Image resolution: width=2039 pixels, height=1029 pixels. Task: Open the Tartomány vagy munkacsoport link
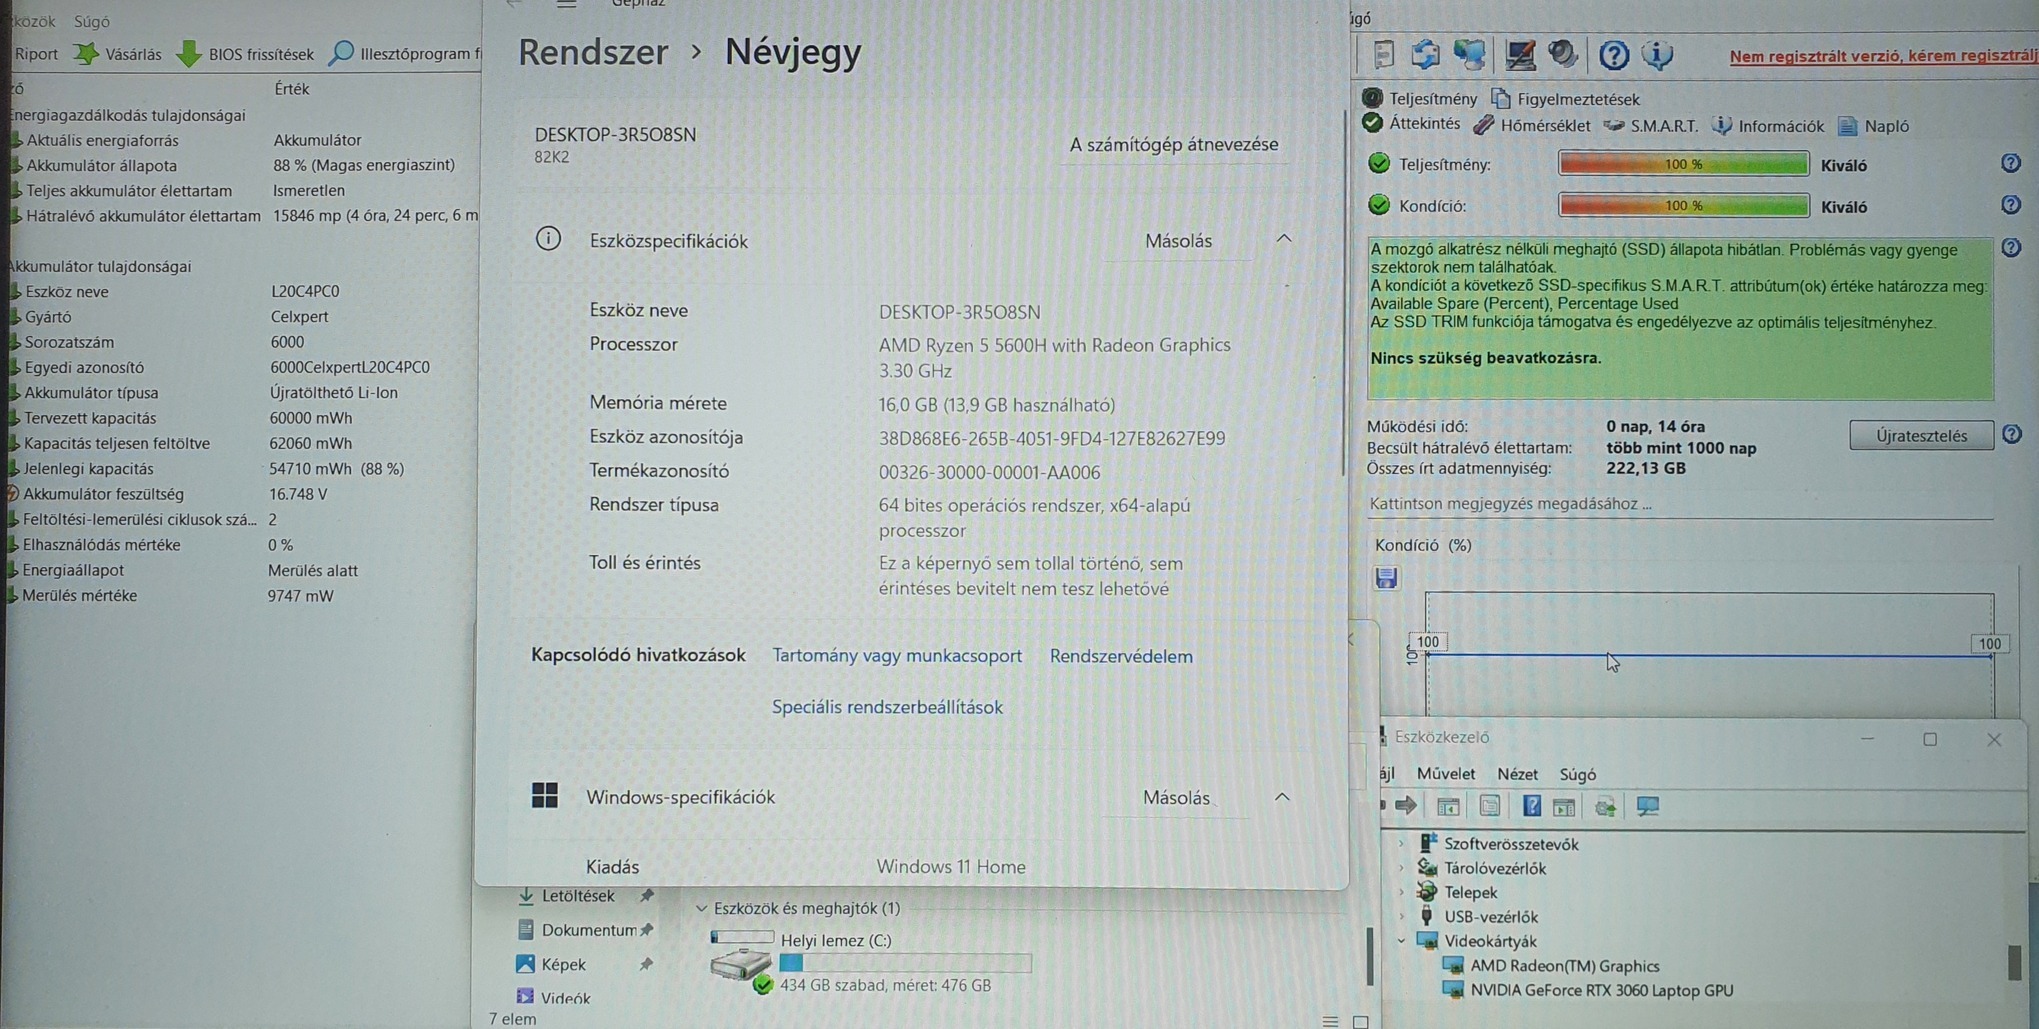pyautogui.click(x=897, y=655)
